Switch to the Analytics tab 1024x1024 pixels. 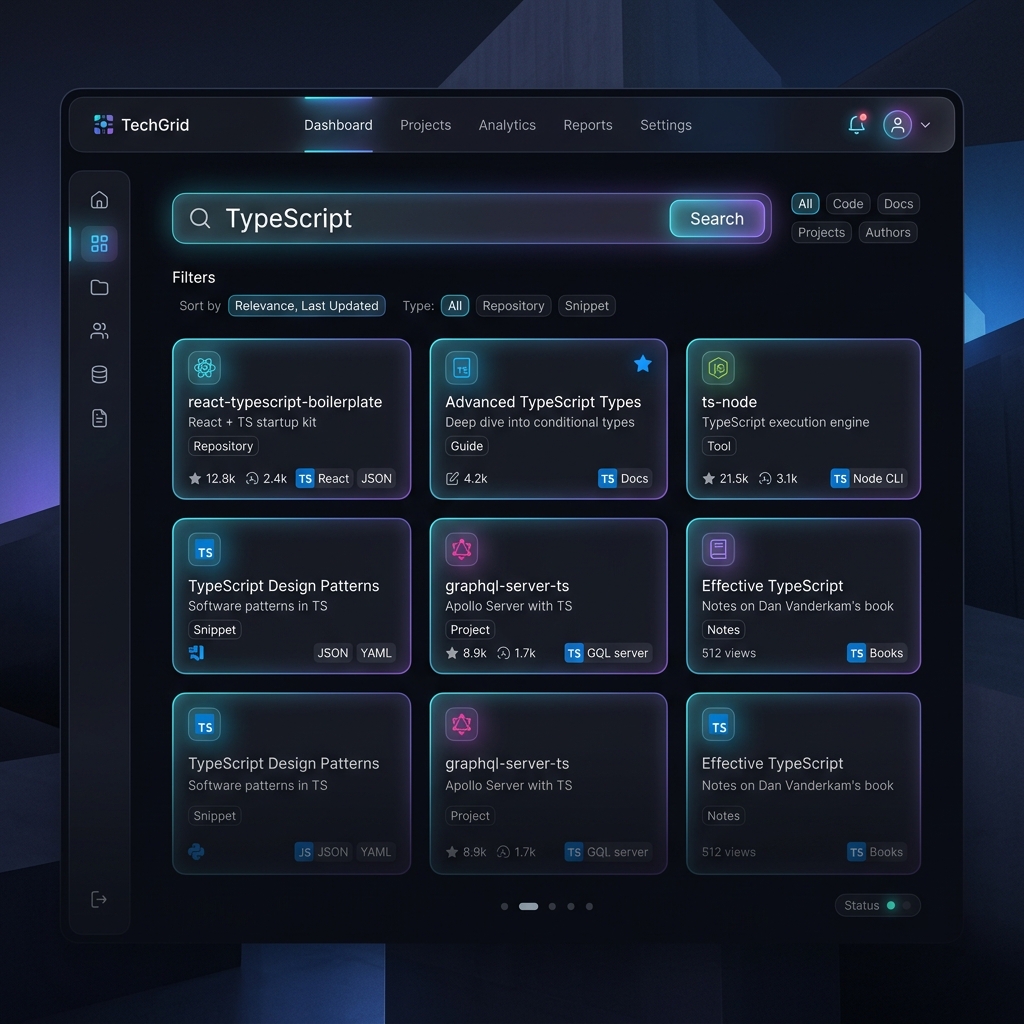[x=507, y=125]
